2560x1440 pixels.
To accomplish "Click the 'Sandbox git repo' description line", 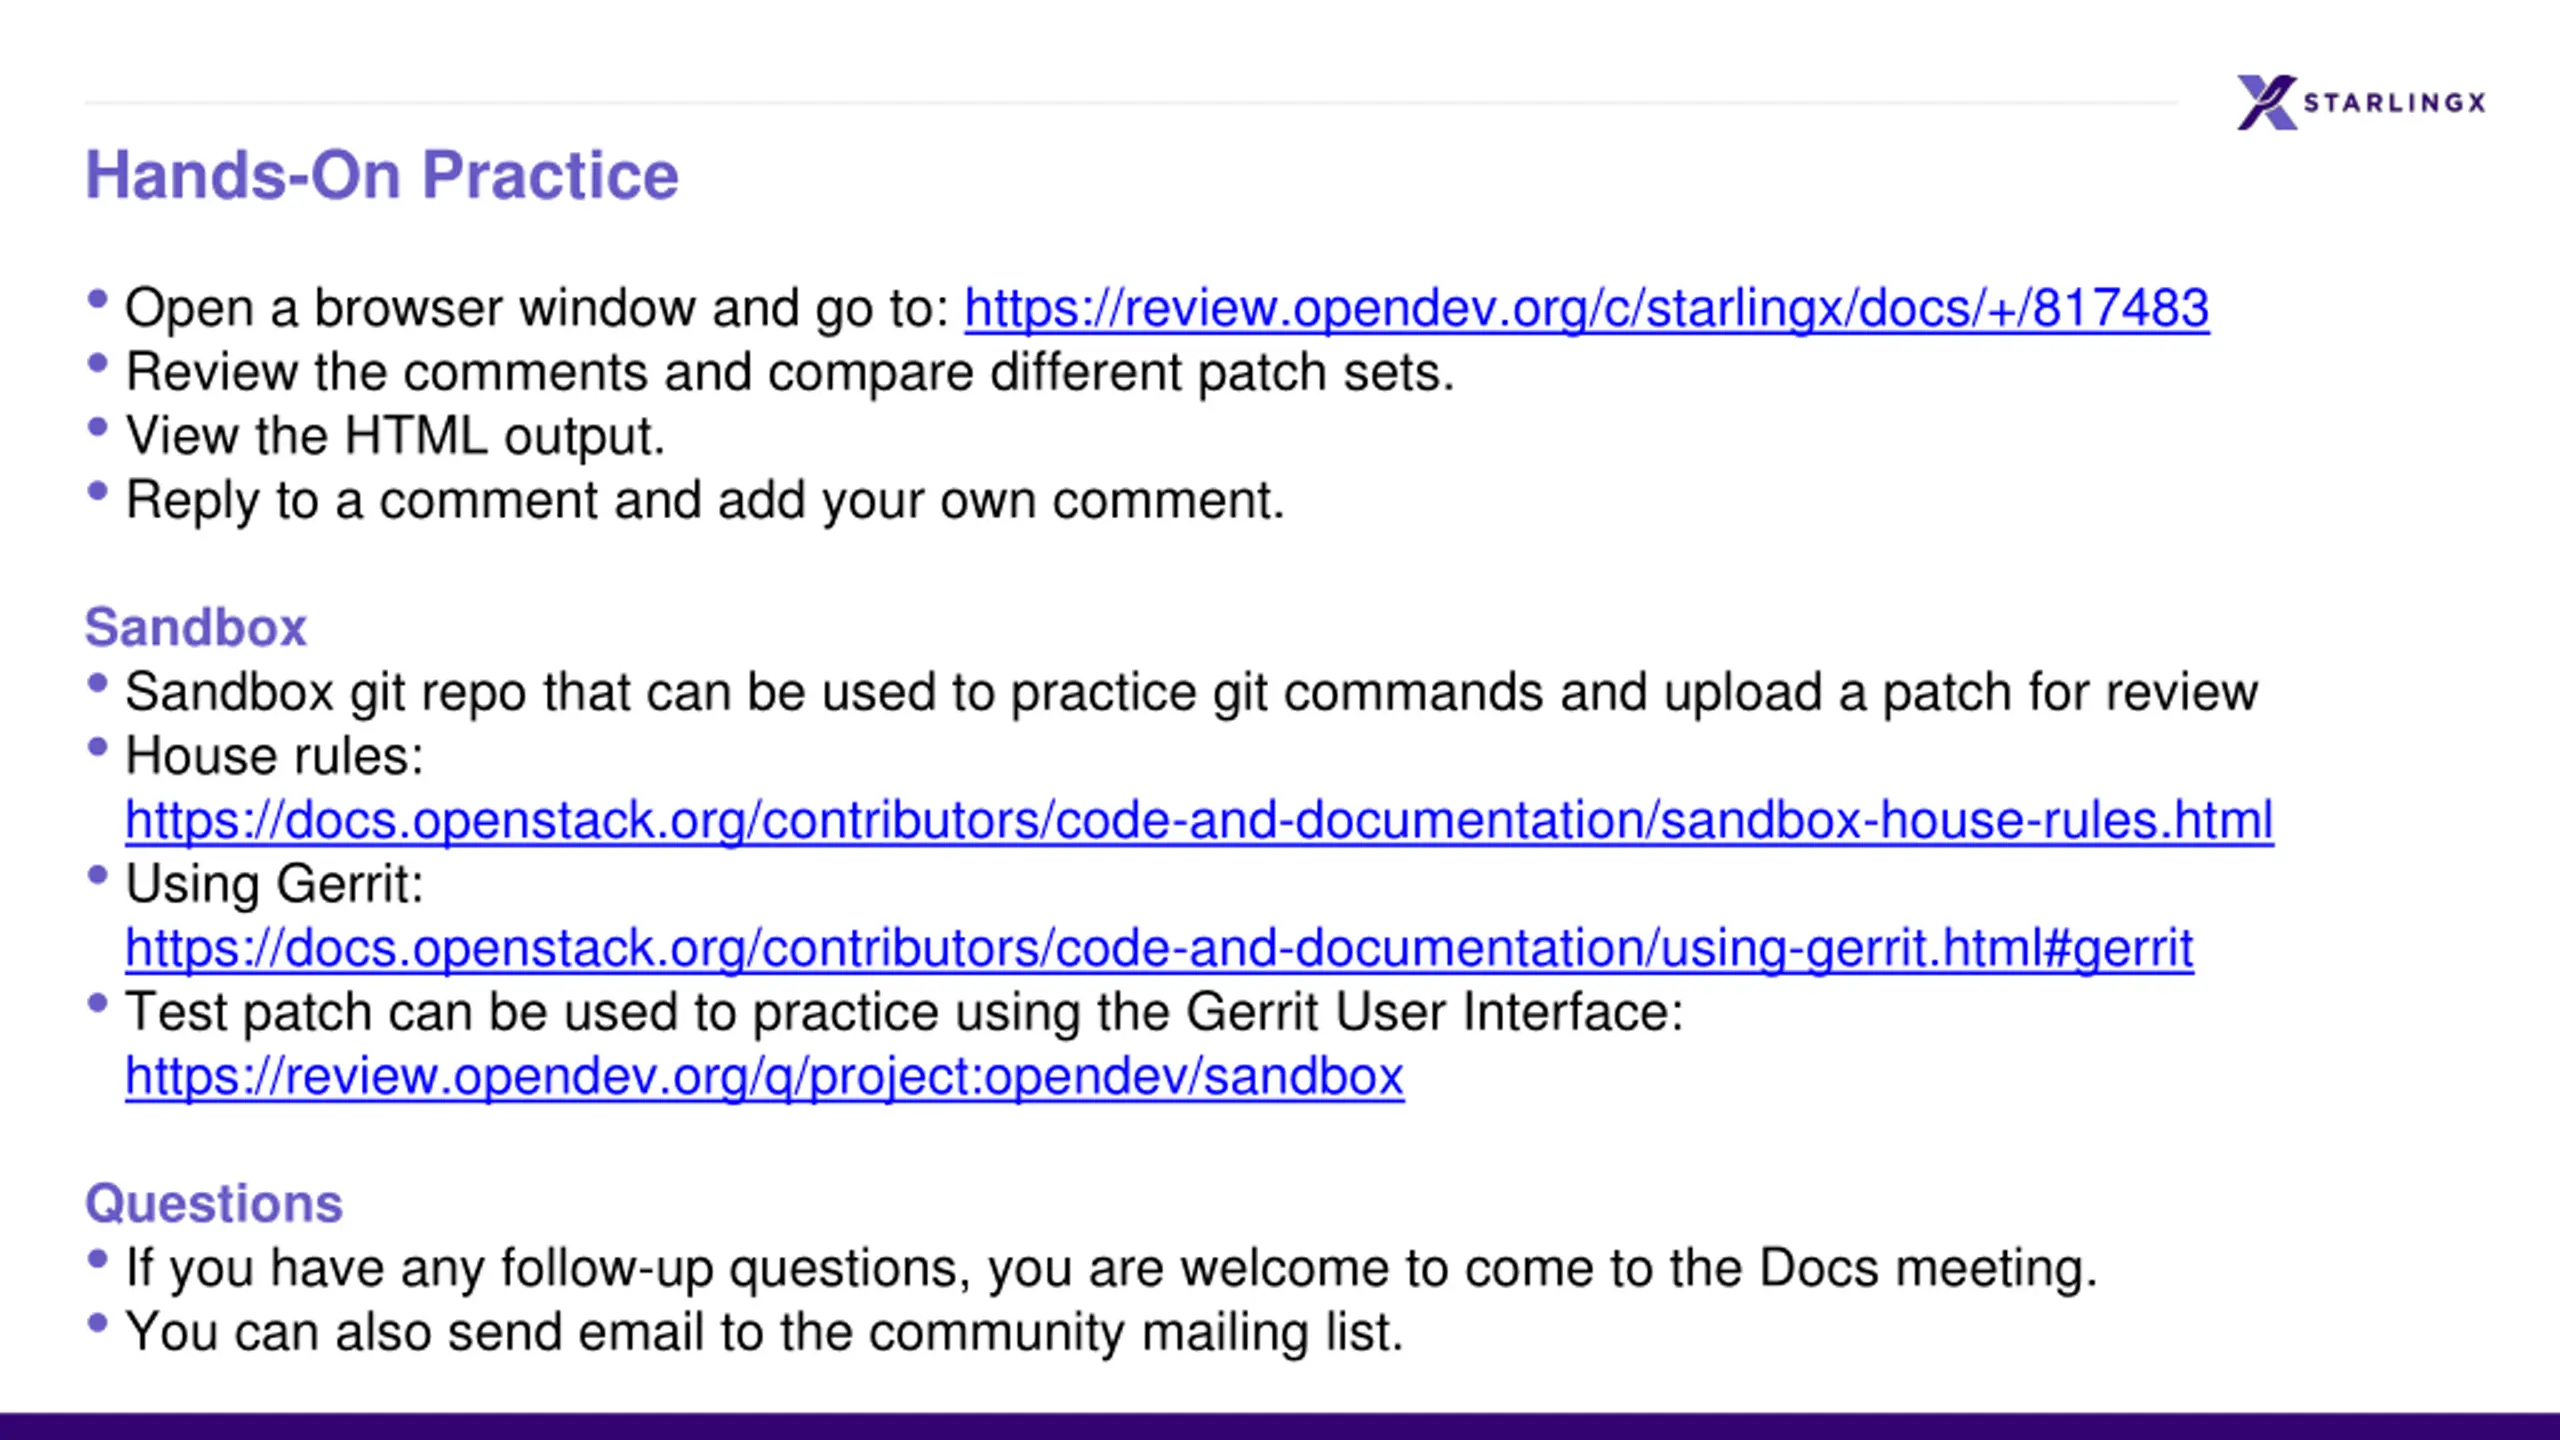I will pyautogui.click(x=1191, y=692).
